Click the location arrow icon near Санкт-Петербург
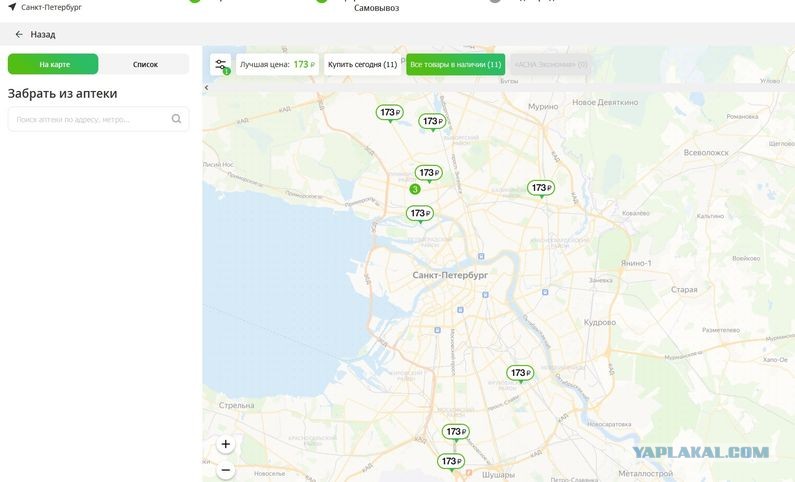795x482 pixels. (12, 7)
